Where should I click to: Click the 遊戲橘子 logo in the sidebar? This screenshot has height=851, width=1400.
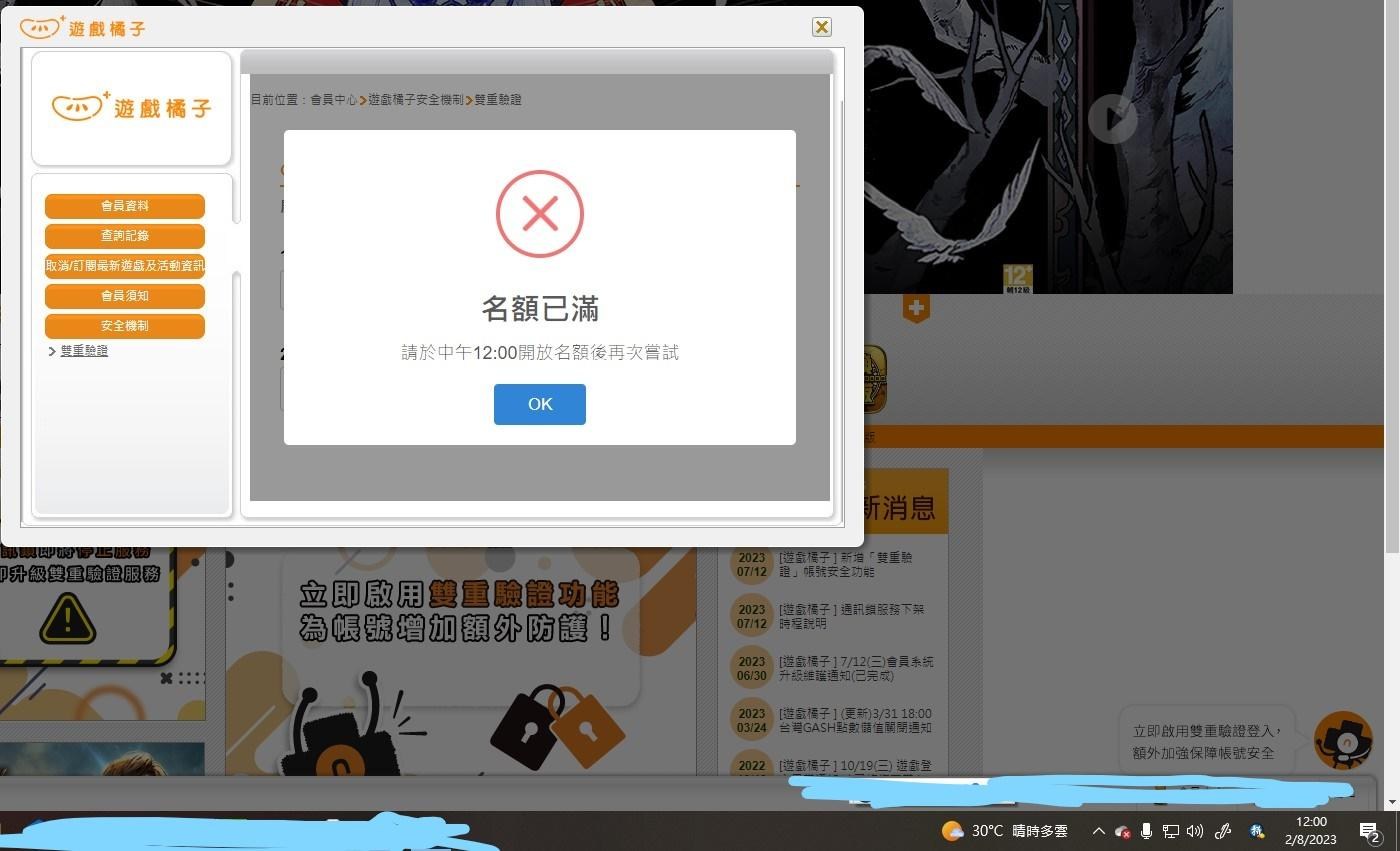[x=131, y=108]
